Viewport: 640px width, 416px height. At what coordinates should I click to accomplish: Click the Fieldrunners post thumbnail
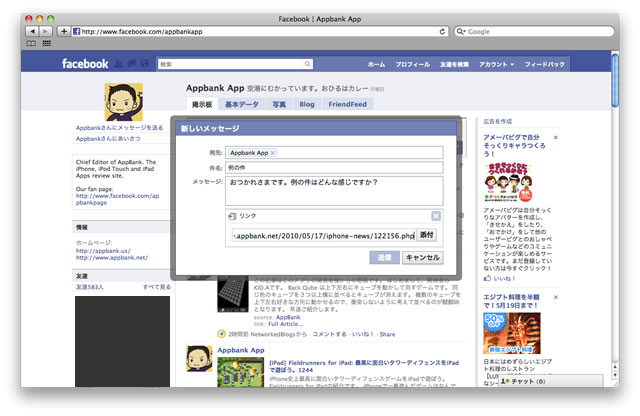[x=240, y=372]
